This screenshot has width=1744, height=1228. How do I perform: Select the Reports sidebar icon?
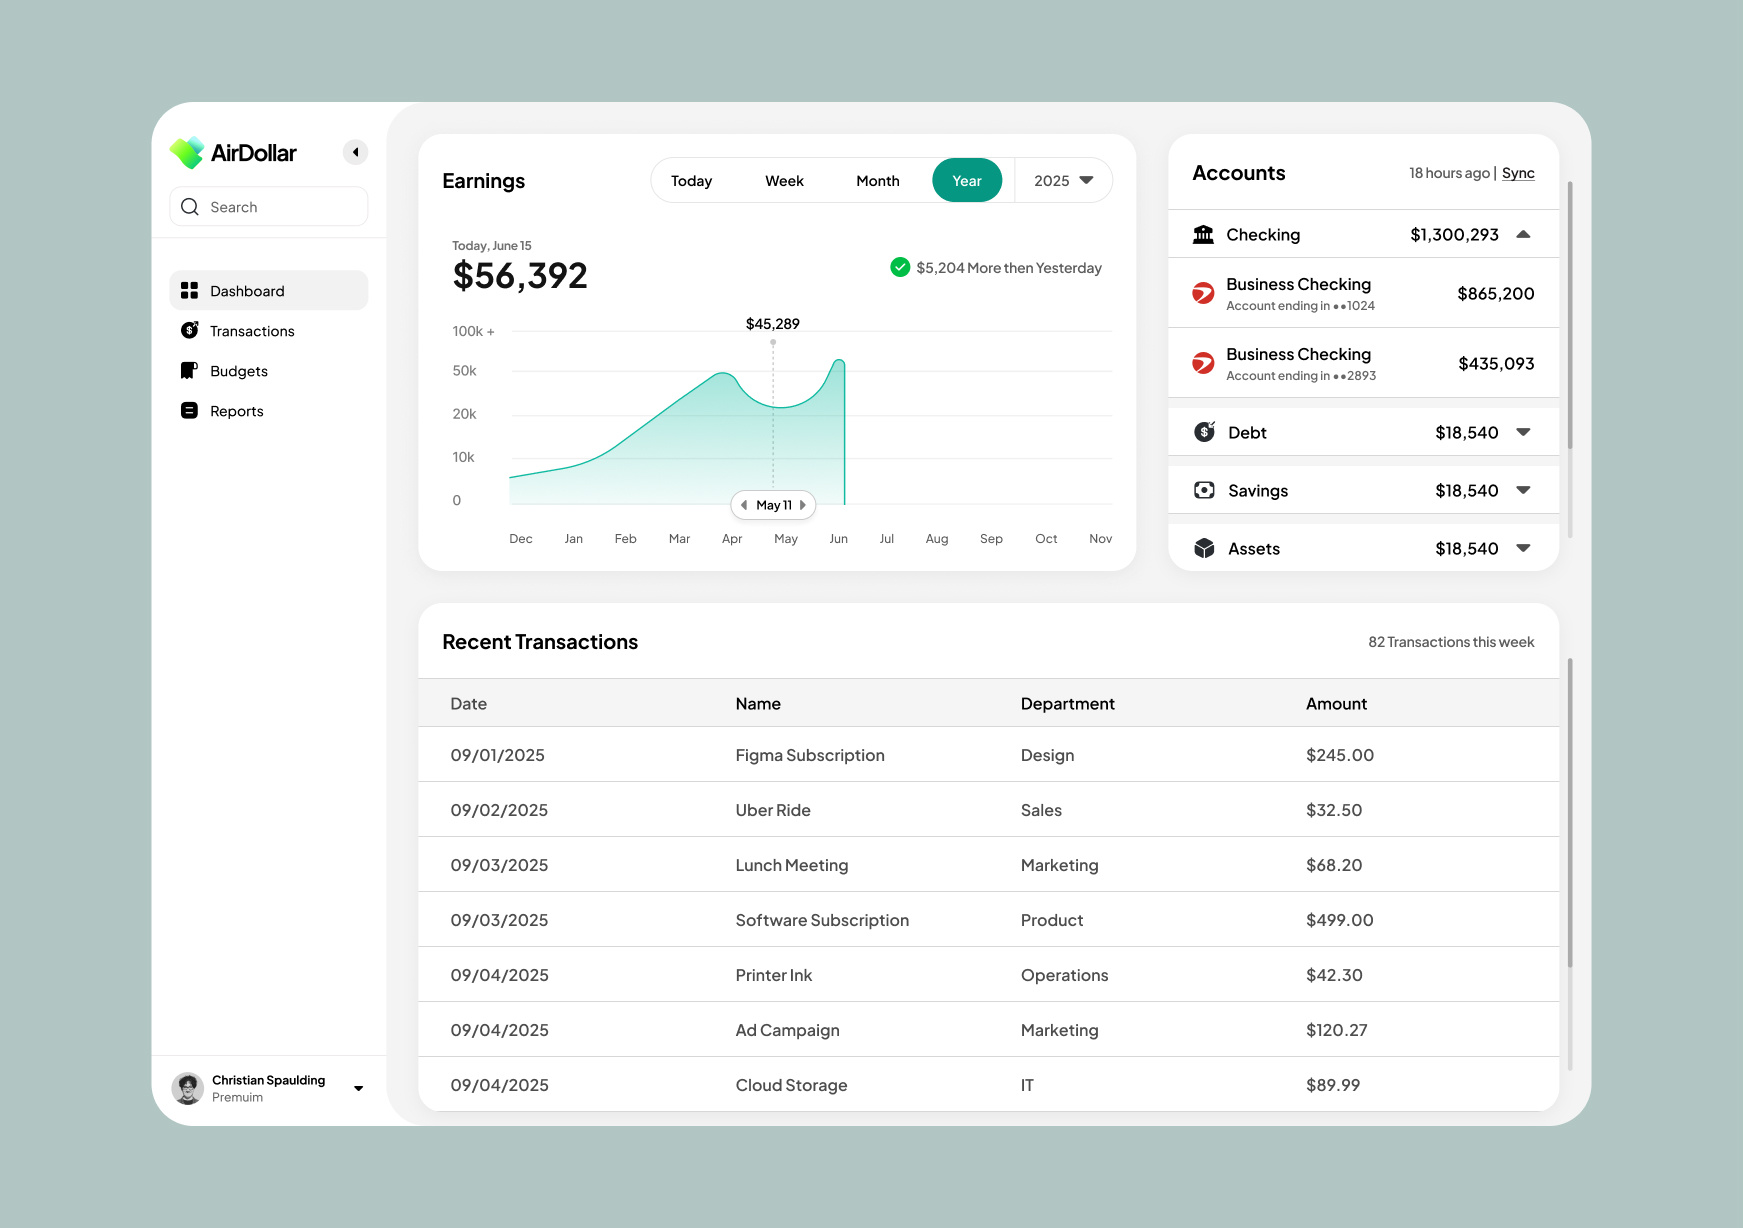point(189,410)
